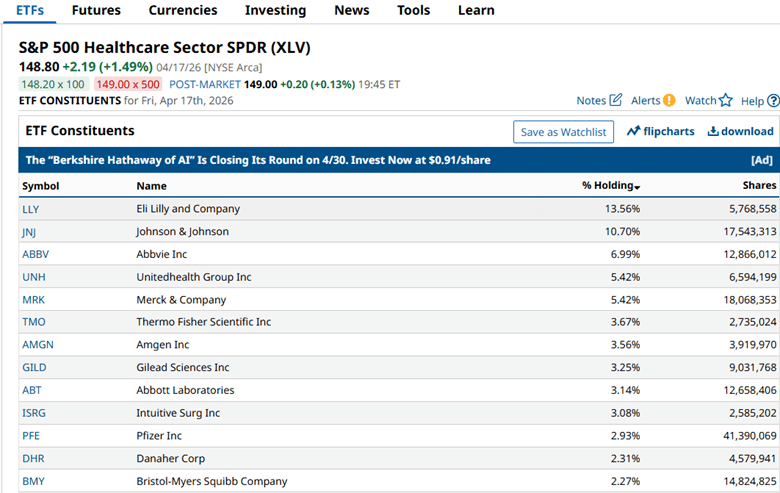Viewport: 780px width, 493px height.
Task: Open the Learn menu
Action: pos(476,10)
